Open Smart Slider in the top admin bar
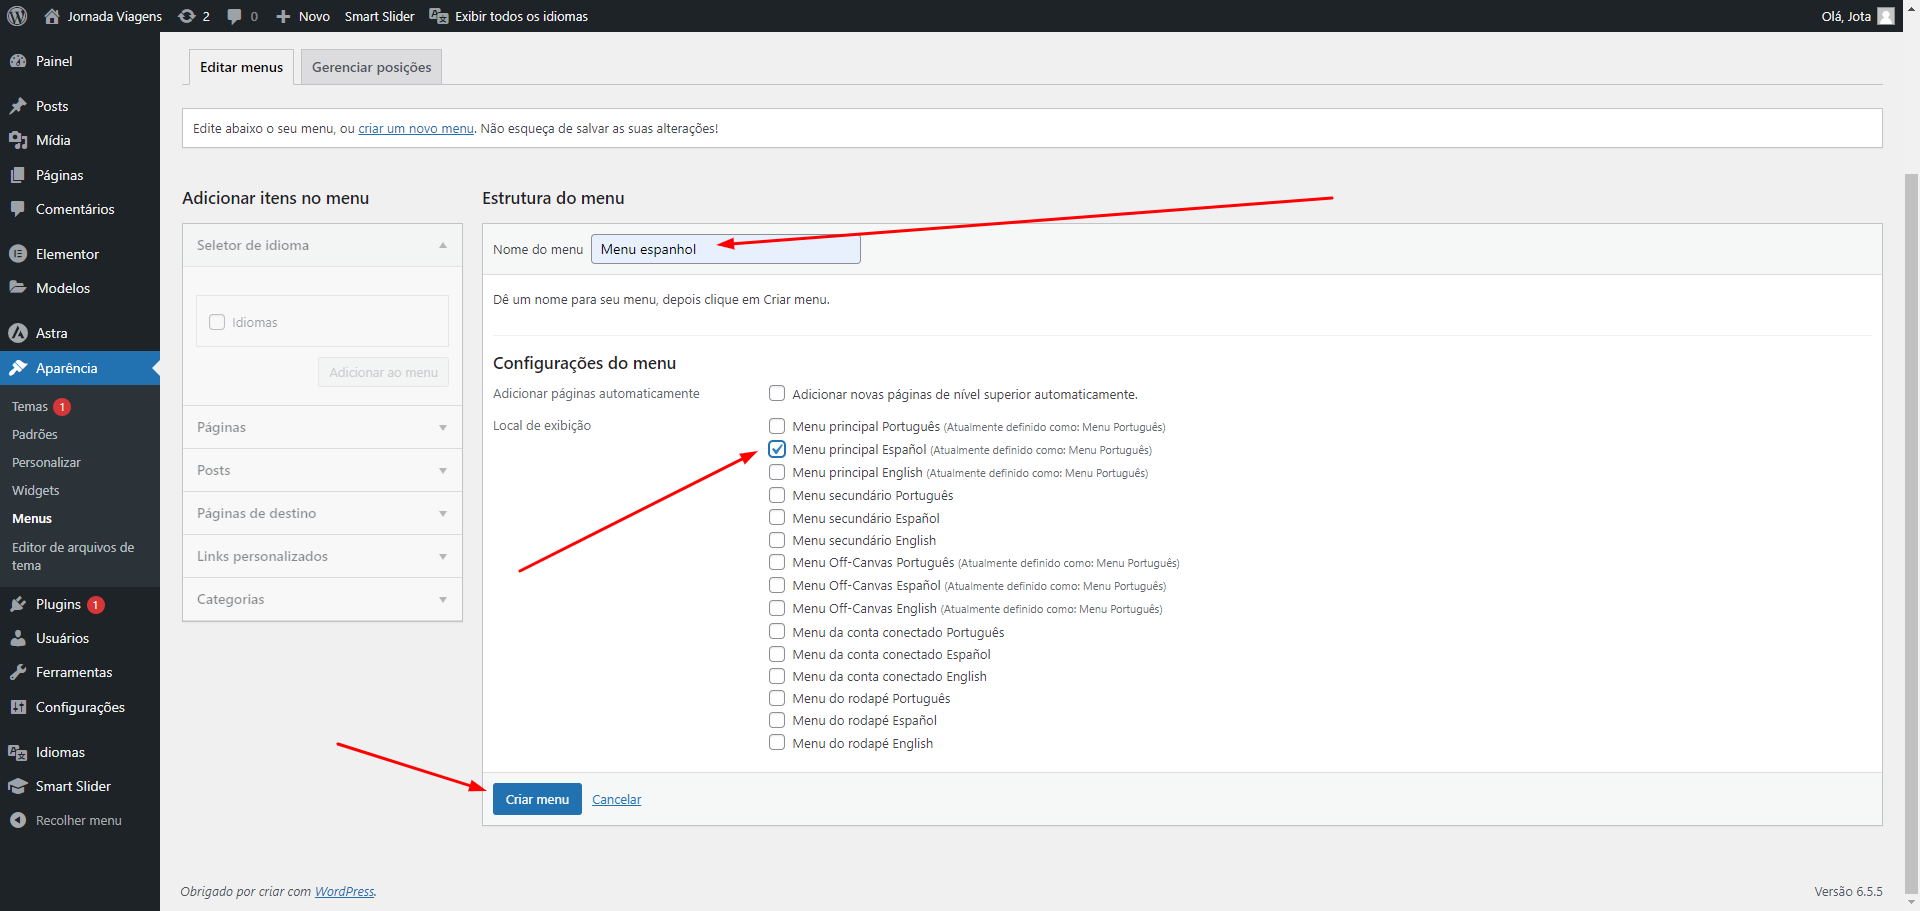1920x911 pixels. click(379, 16)
